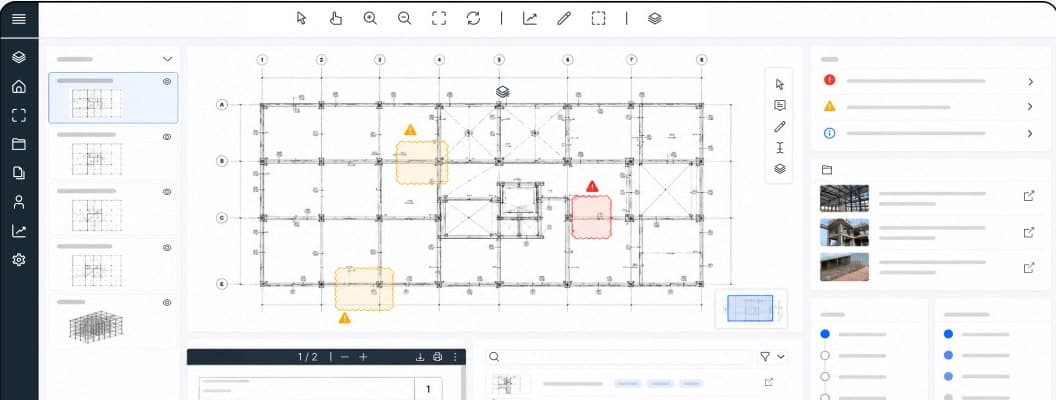Open the filter dropdown next to search
Screen dimensions: 1056x400
point(772,357)
